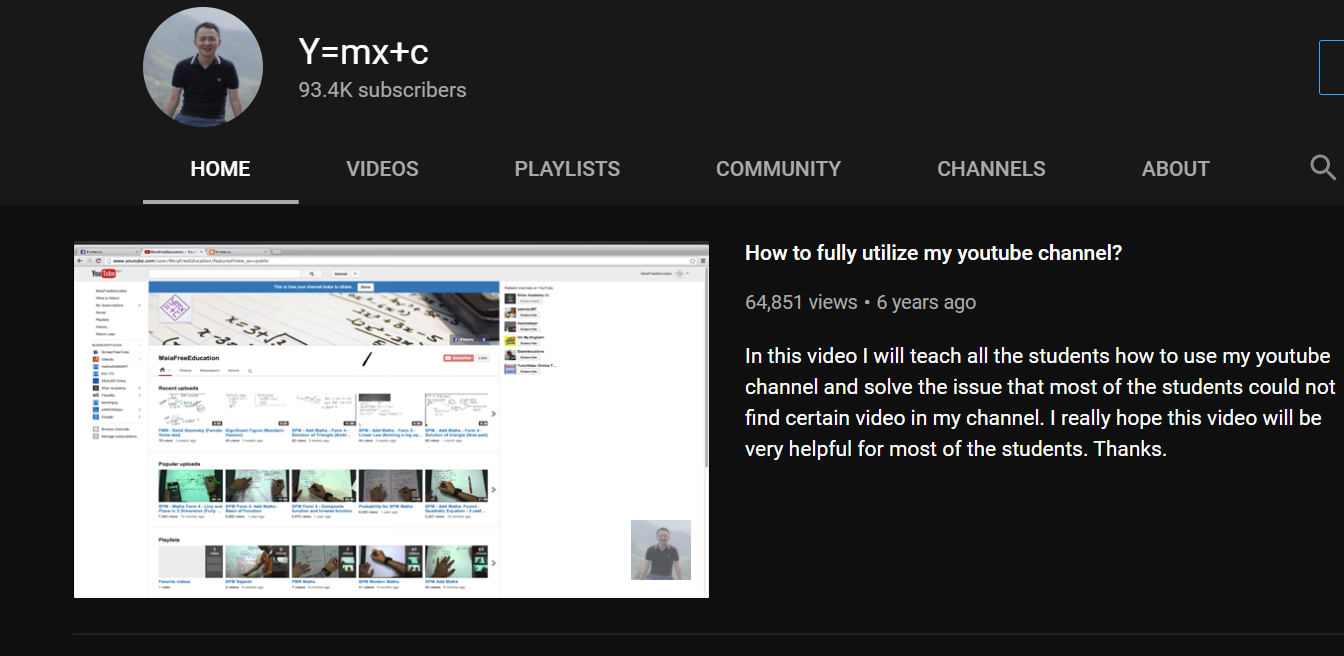Image resolution: width=1344 pixels, height=656 pixels.
Task: Select the COMMUNITY tab
Action: [x=778, y=169]
